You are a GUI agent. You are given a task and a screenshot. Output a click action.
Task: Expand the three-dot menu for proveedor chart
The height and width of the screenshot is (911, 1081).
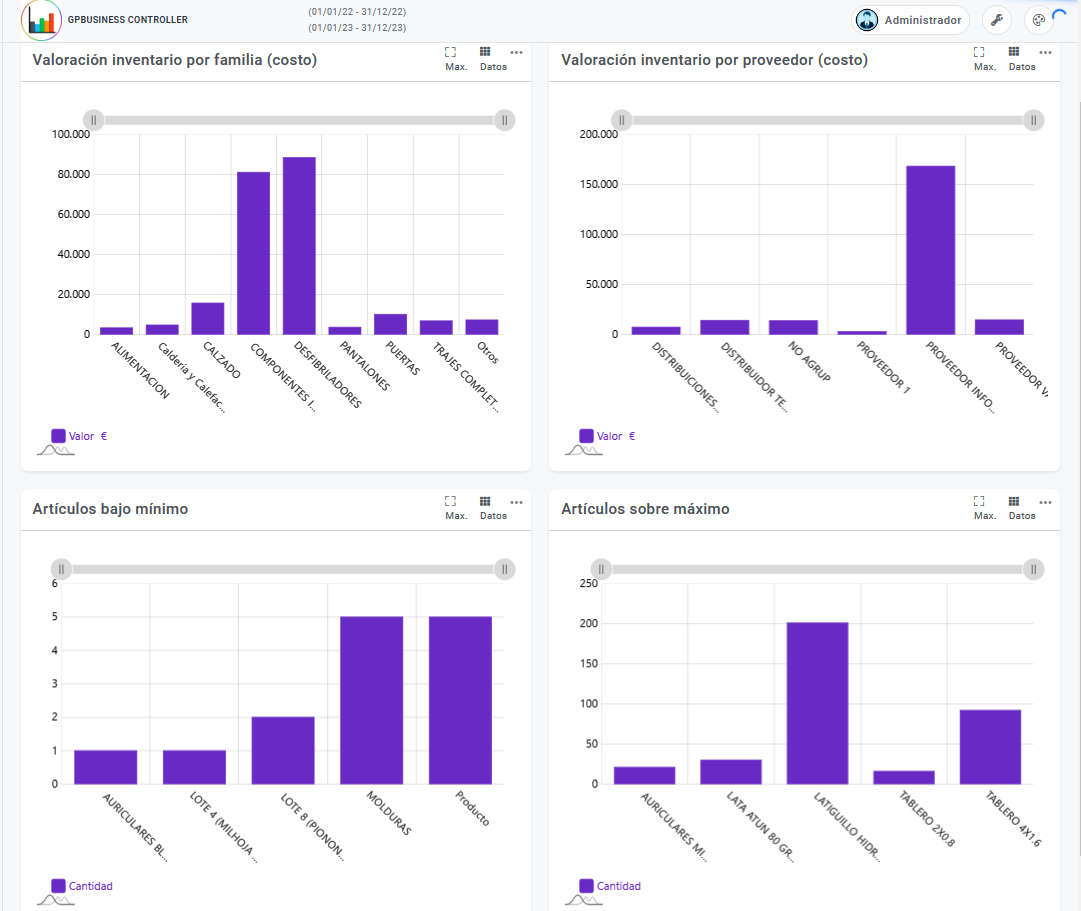(x=1045, y=52)
